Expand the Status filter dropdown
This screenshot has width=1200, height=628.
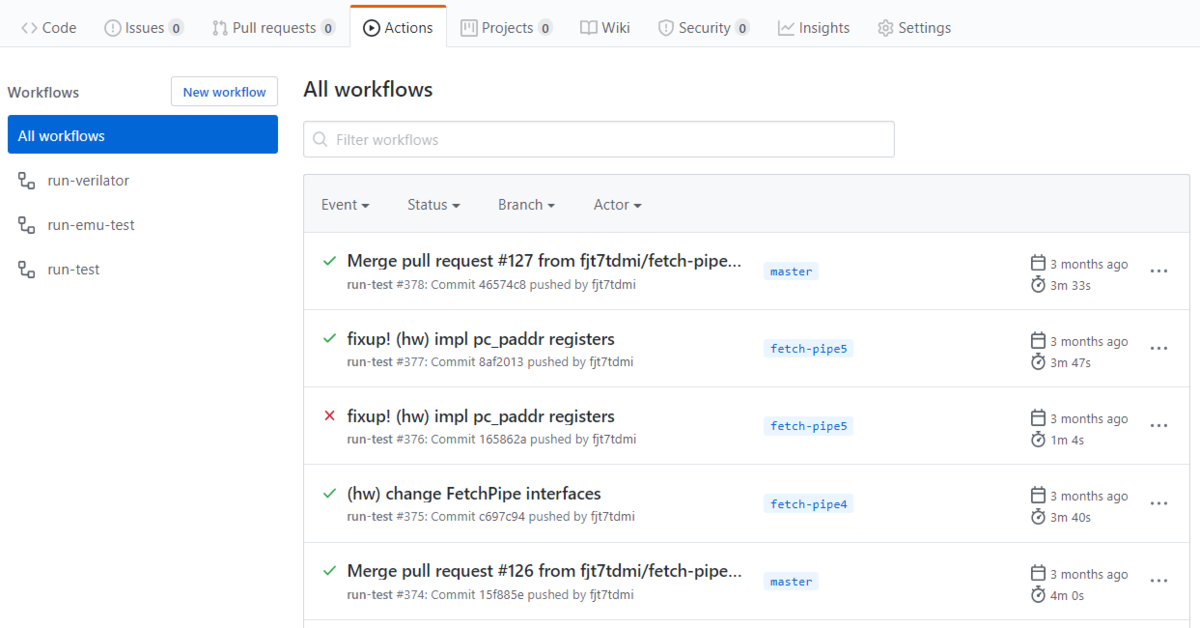pos(434,205)
